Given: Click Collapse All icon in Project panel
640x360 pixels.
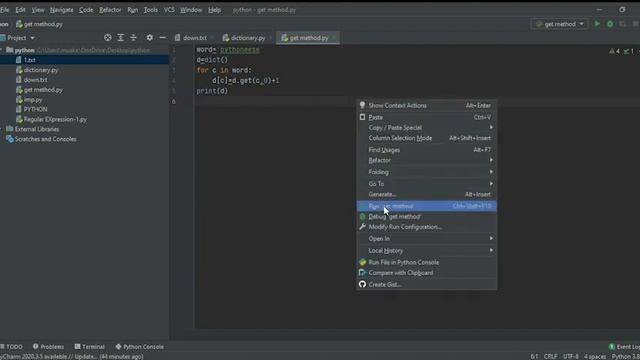Looking at the screenshot, I should (x=133, y=38).
